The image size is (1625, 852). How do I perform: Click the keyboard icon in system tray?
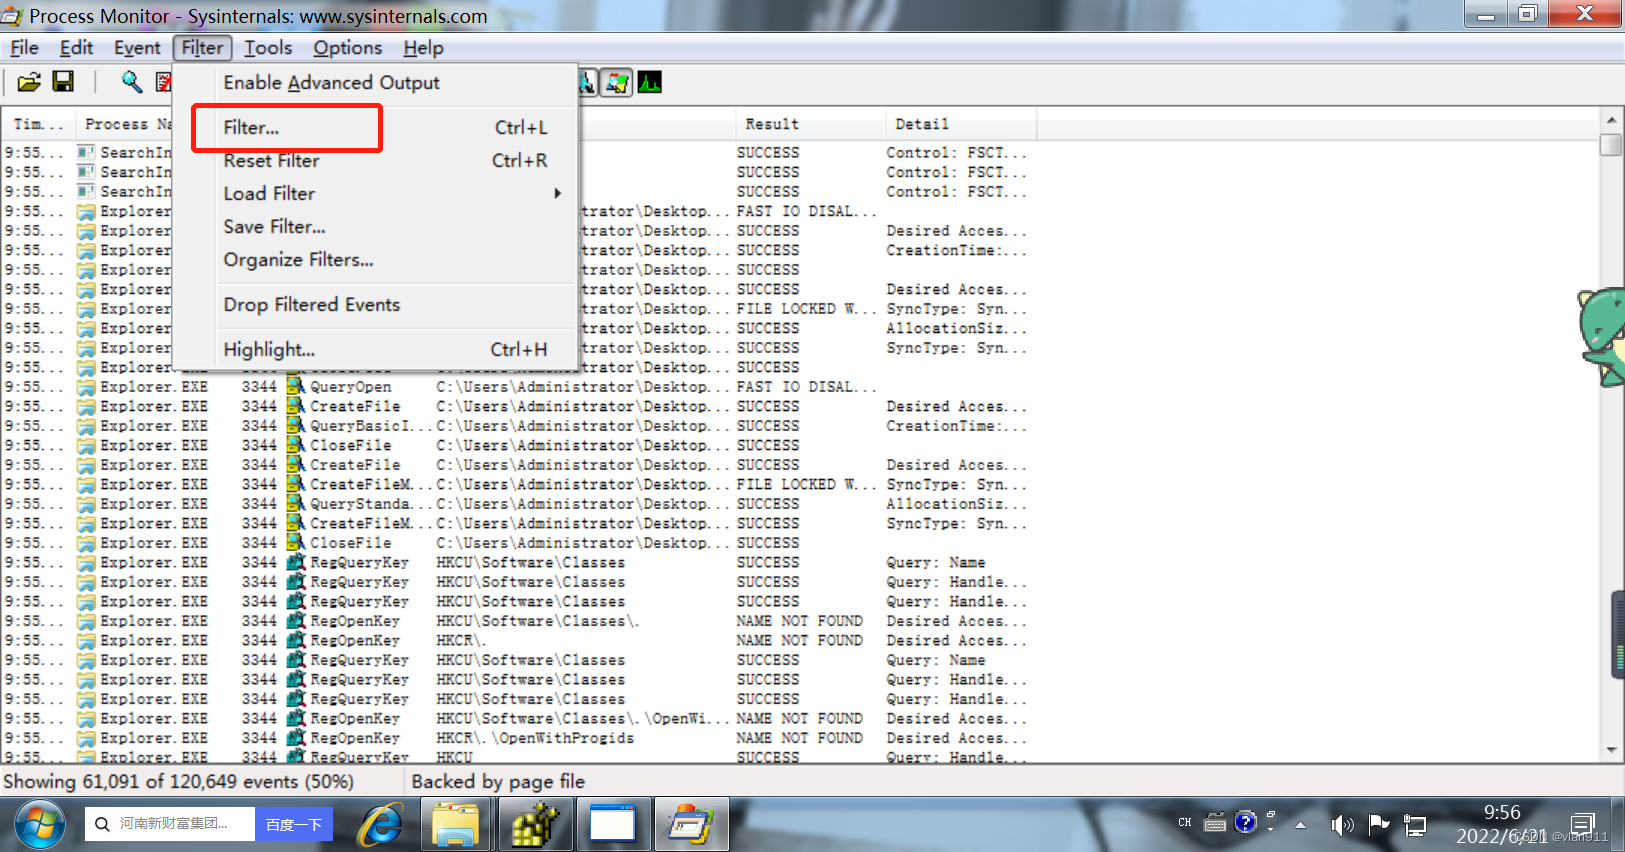pos(1215,823)
